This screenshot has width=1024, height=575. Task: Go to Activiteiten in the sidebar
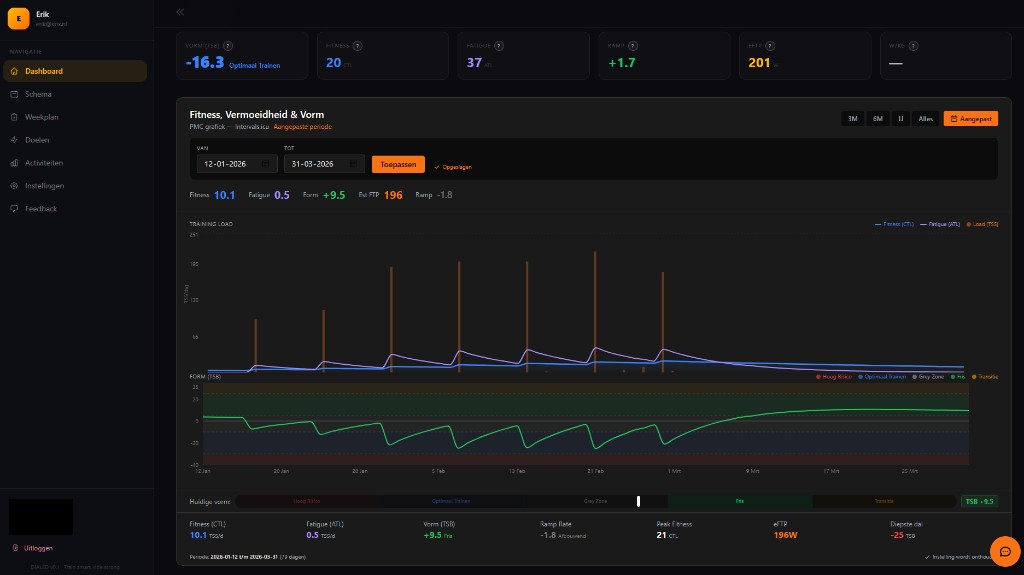click(43, 163)
